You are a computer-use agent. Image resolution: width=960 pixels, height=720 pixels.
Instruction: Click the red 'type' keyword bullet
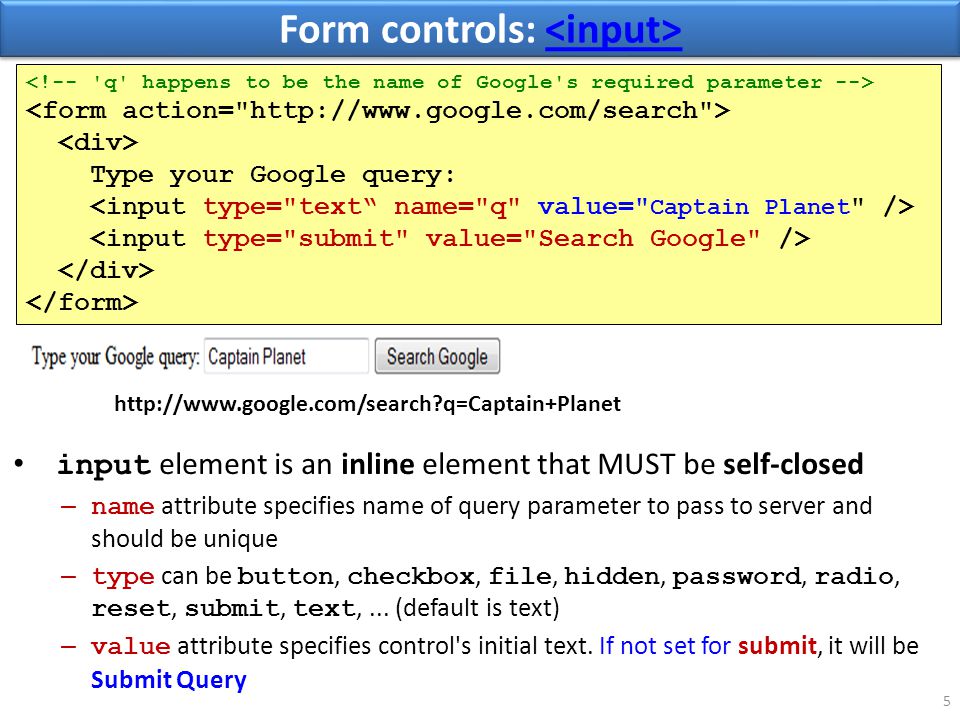coord(123,577)
